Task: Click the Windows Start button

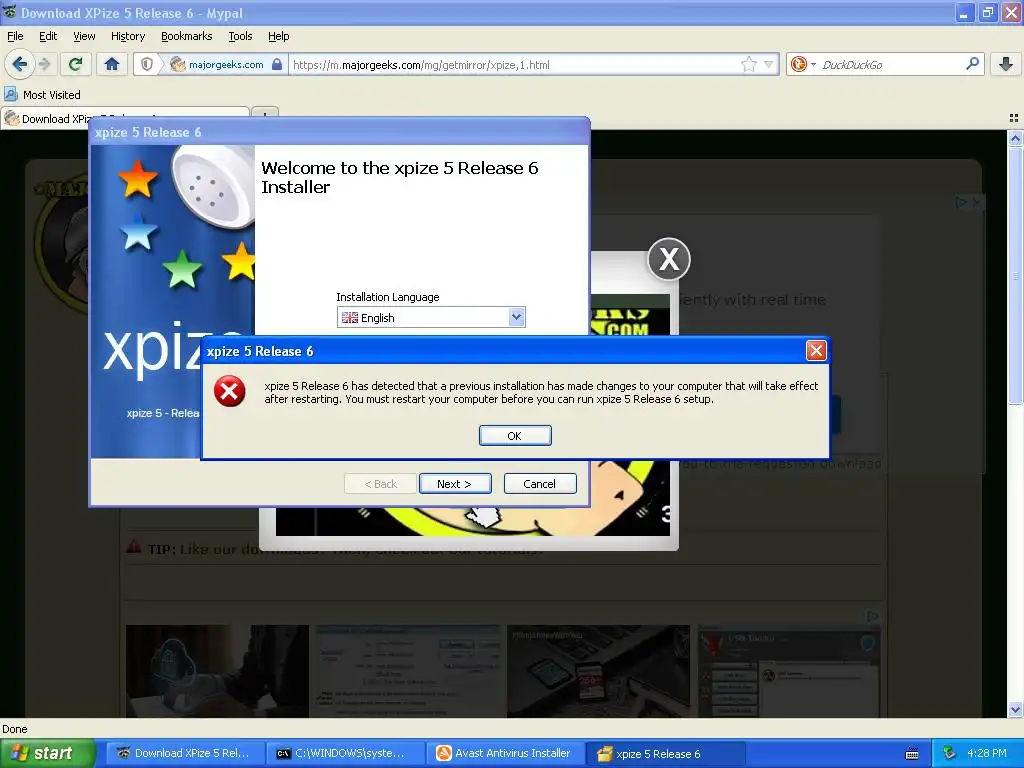Action: click(48, 753)
